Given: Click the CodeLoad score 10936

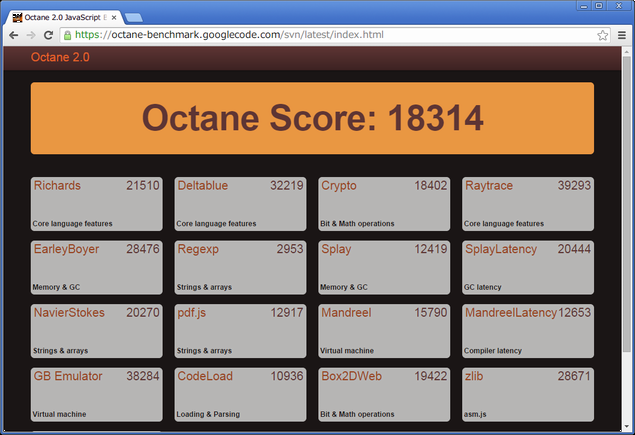Looking at the screenshot, I should point(287,376).
